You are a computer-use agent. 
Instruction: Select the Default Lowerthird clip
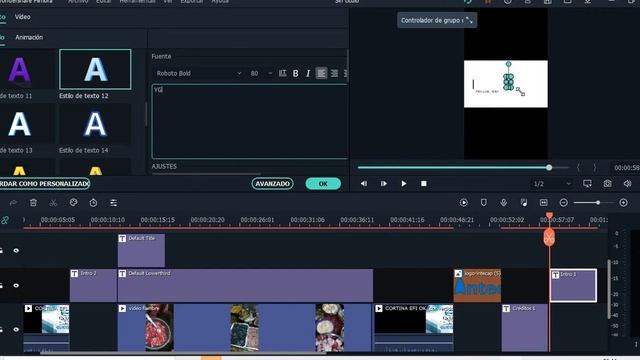coord(245,286)
